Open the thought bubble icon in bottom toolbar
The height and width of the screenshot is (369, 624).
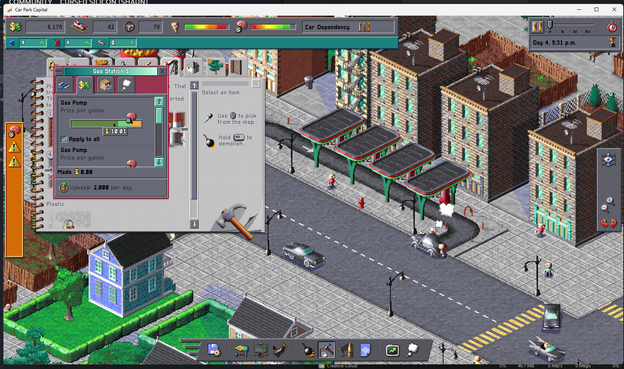pos(413,350)
